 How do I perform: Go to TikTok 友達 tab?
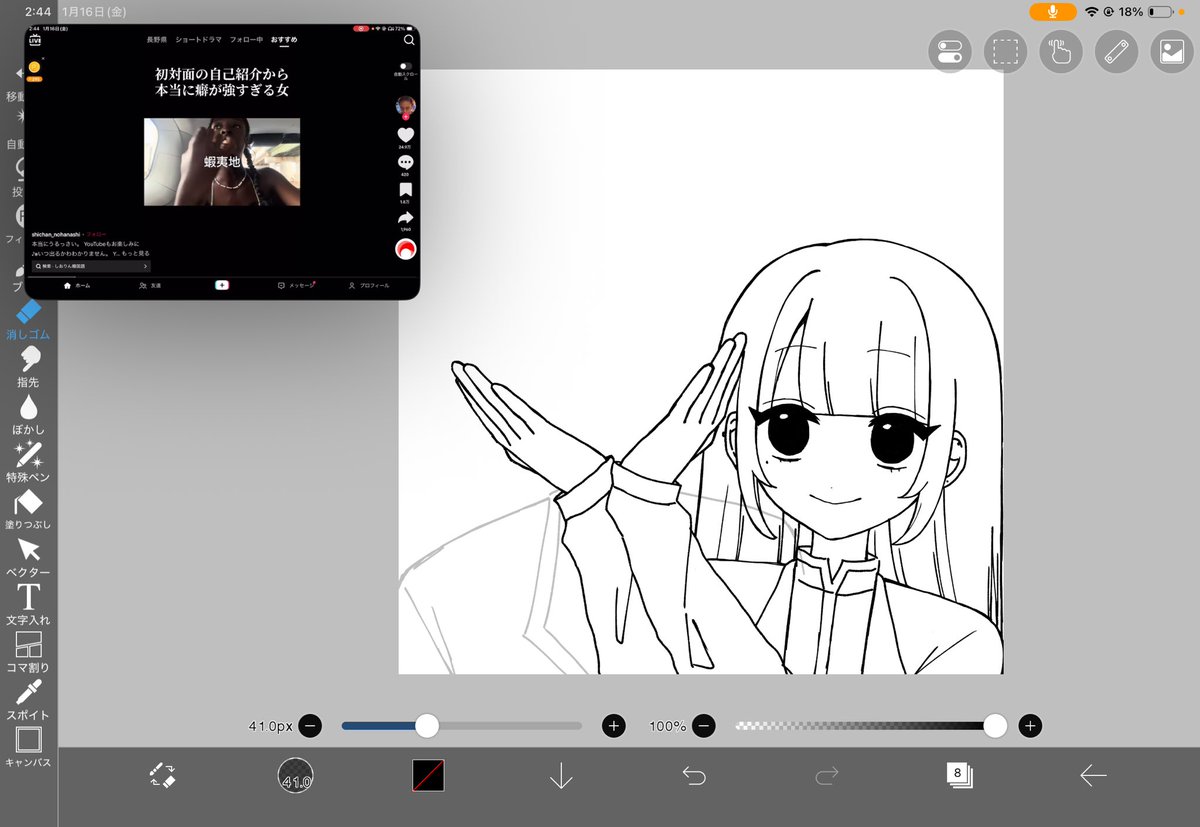click(x=150, y=285)
